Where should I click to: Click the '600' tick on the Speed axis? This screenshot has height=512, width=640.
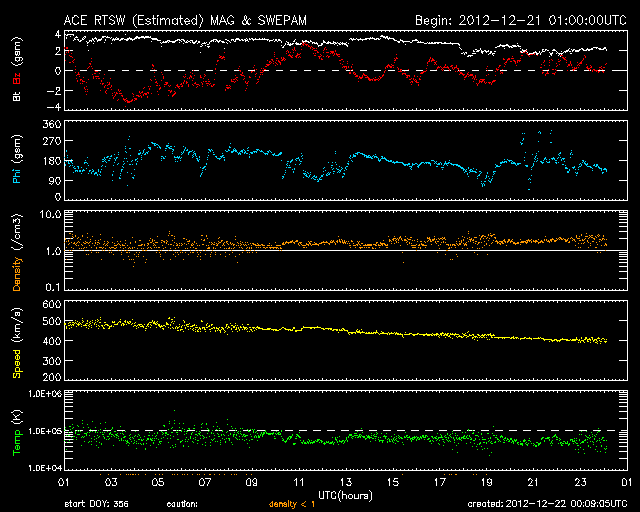[x=52, y=304]
